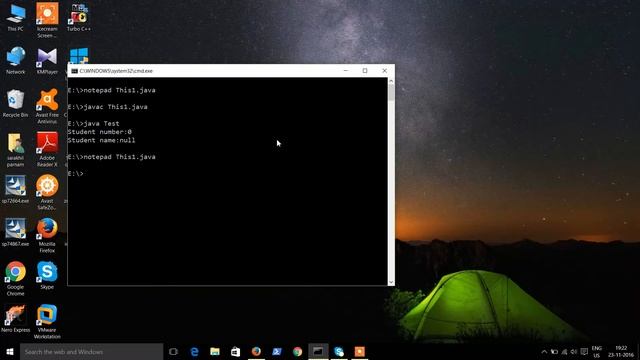Click cmd scrollbar up arrow

391,81
